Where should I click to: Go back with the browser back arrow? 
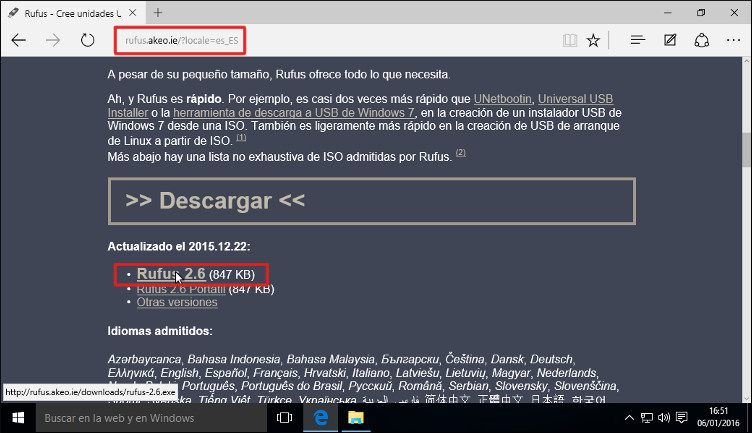[19, 40]
